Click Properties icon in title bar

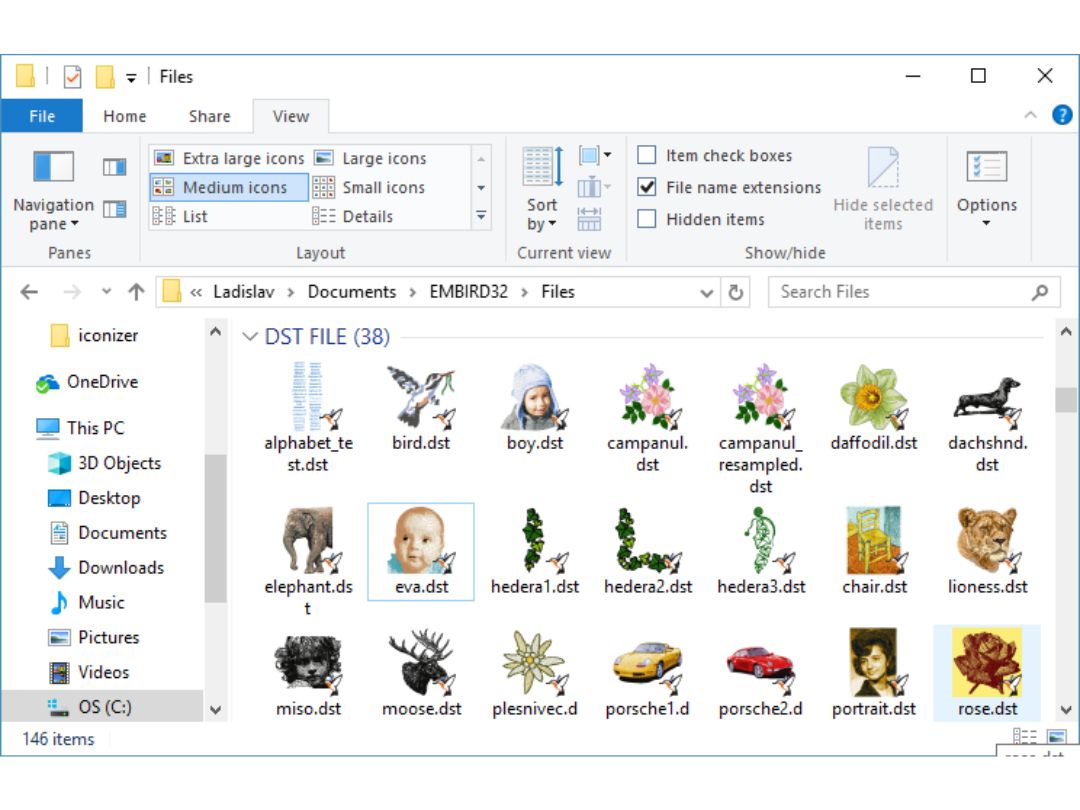click(72, 76)
